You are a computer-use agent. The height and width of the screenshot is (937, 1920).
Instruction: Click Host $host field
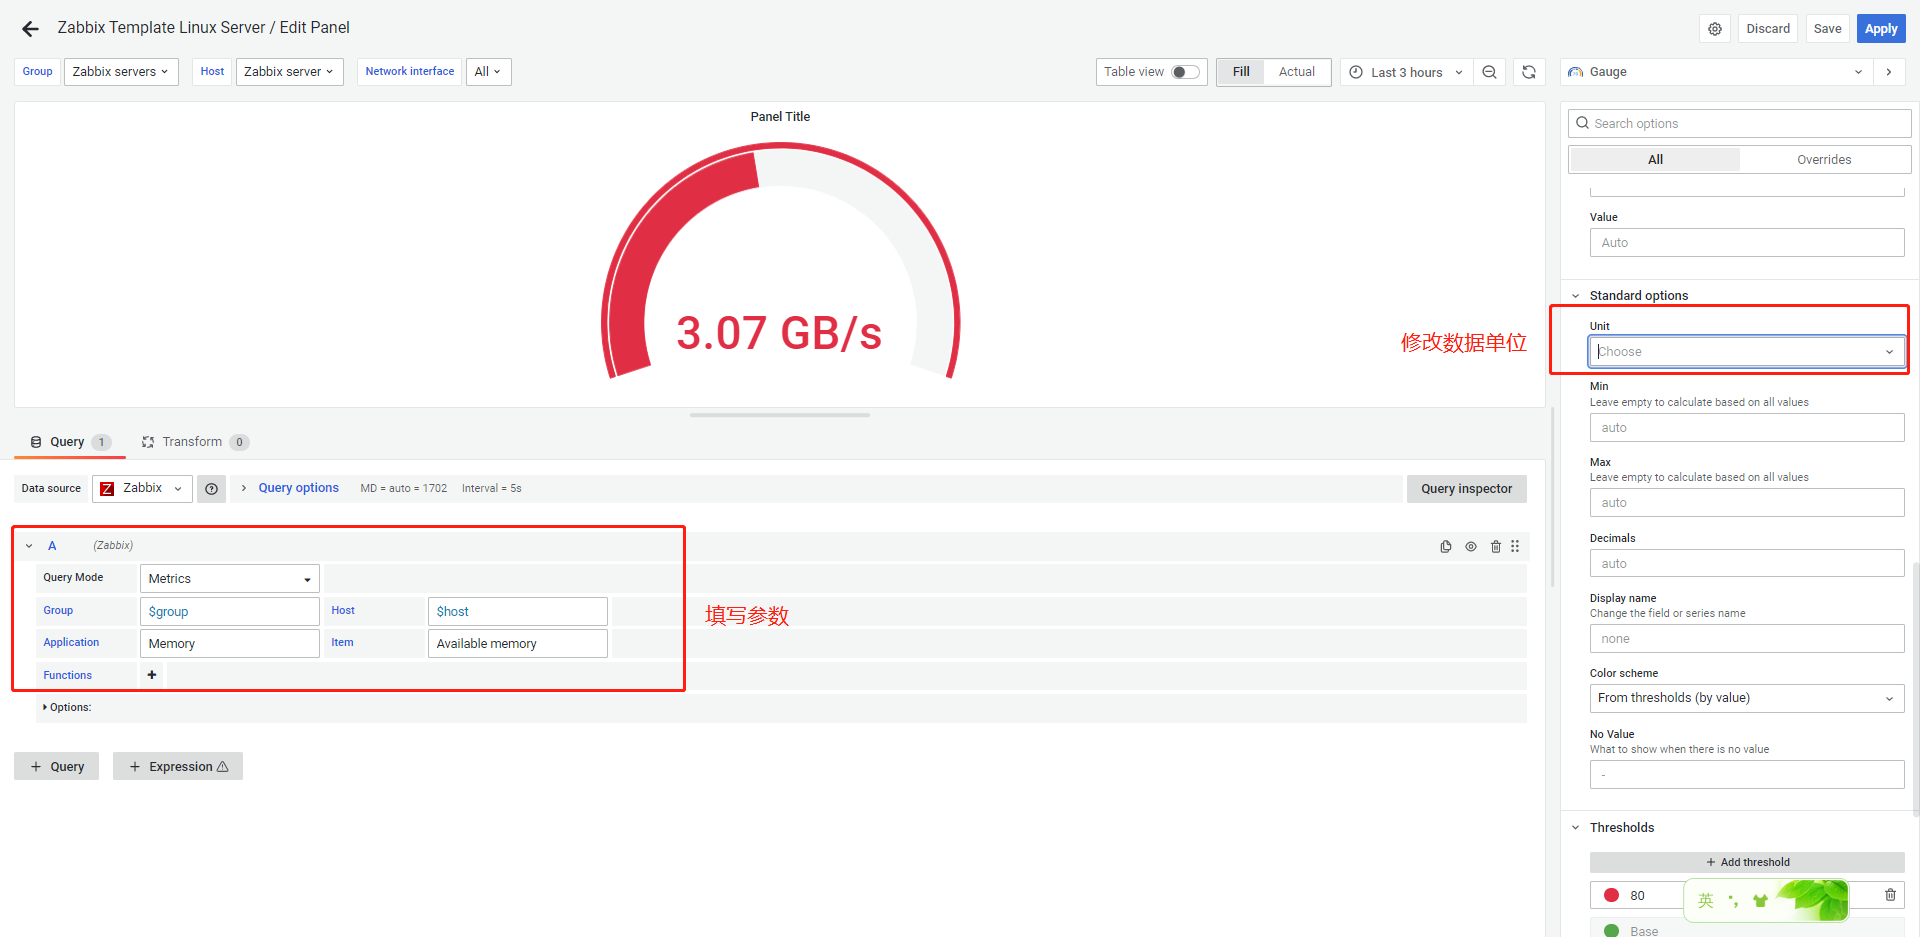(517, 611)
